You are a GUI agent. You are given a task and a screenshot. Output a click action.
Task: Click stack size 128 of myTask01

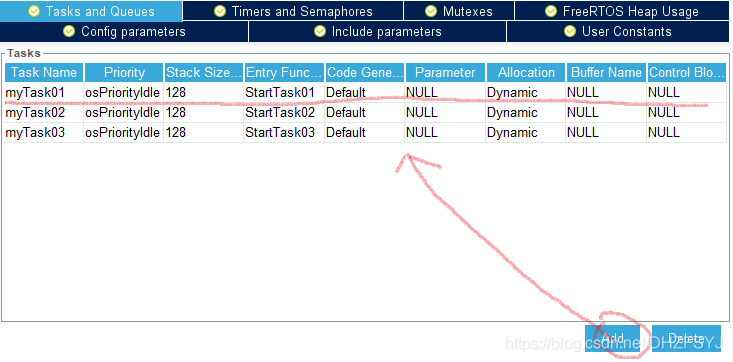click(x=204, y=93)
